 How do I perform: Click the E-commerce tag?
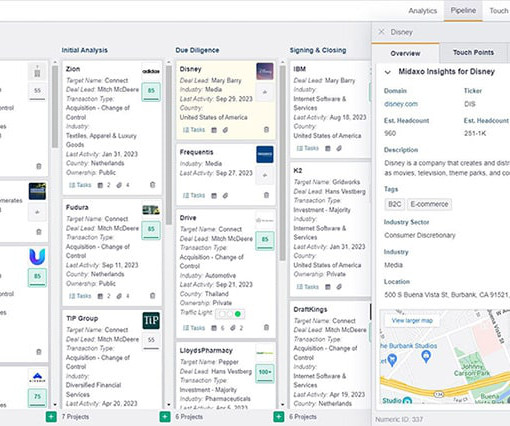[x=429, y=204]
